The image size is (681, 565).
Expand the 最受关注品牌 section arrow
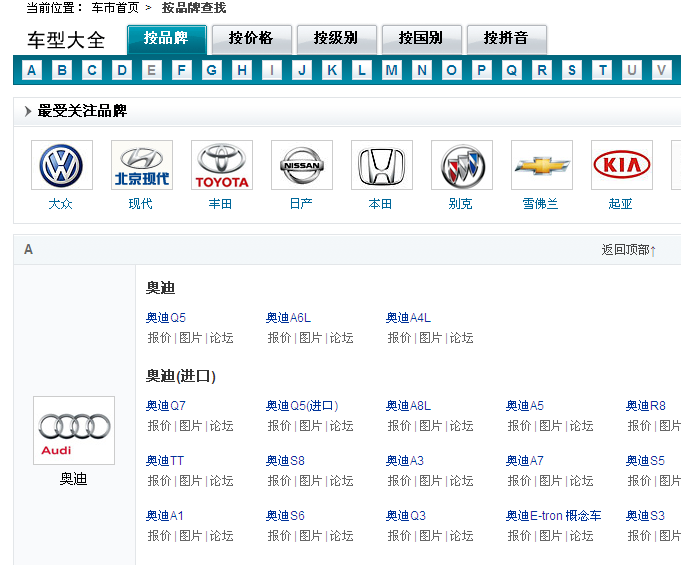28,111
